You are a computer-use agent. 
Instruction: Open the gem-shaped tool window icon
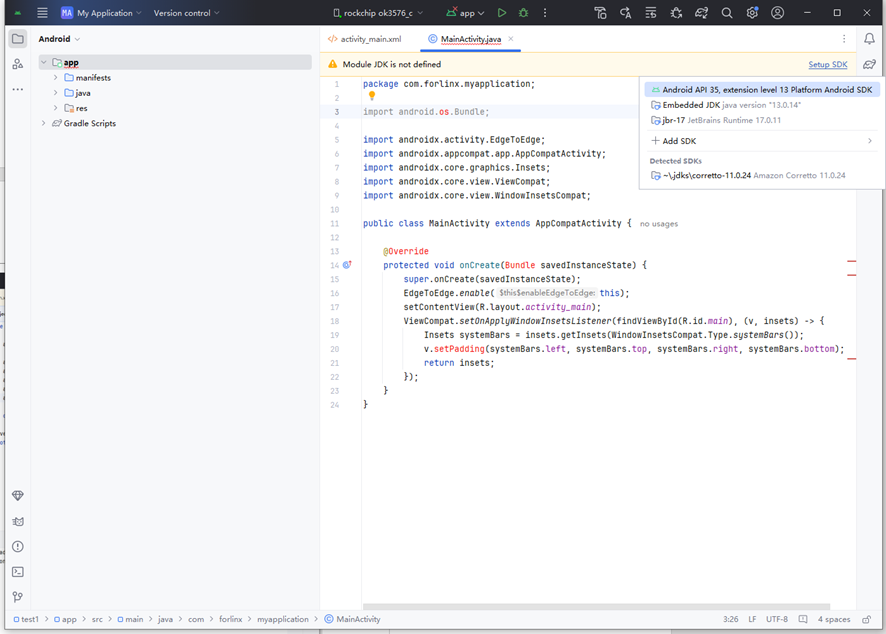coord(18,496)
